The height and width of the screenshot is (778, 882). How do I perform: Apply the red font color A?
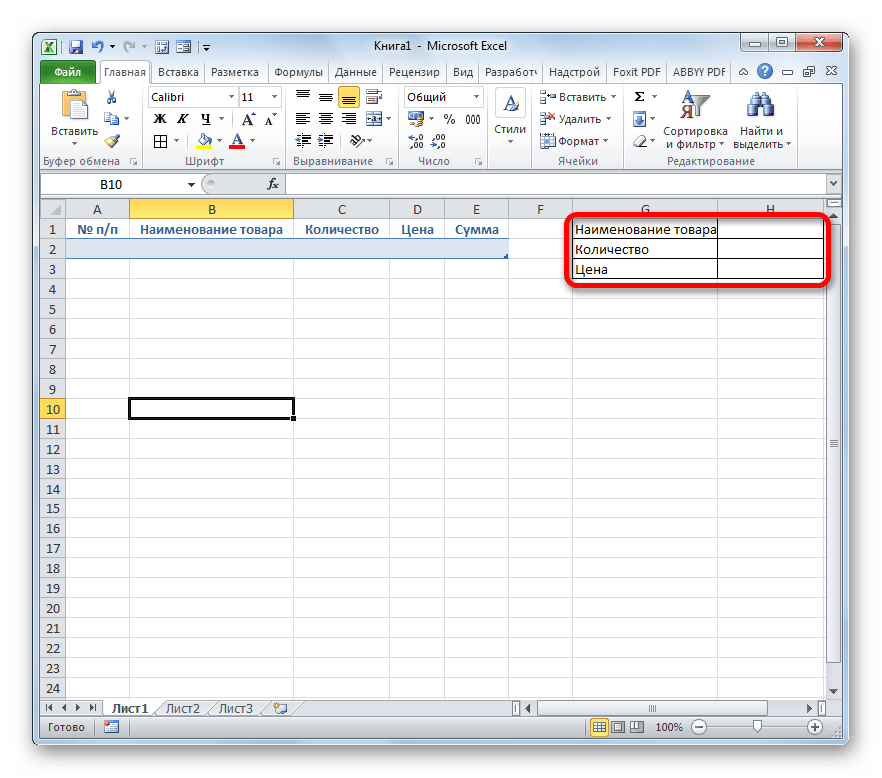[x=237, y=141]
